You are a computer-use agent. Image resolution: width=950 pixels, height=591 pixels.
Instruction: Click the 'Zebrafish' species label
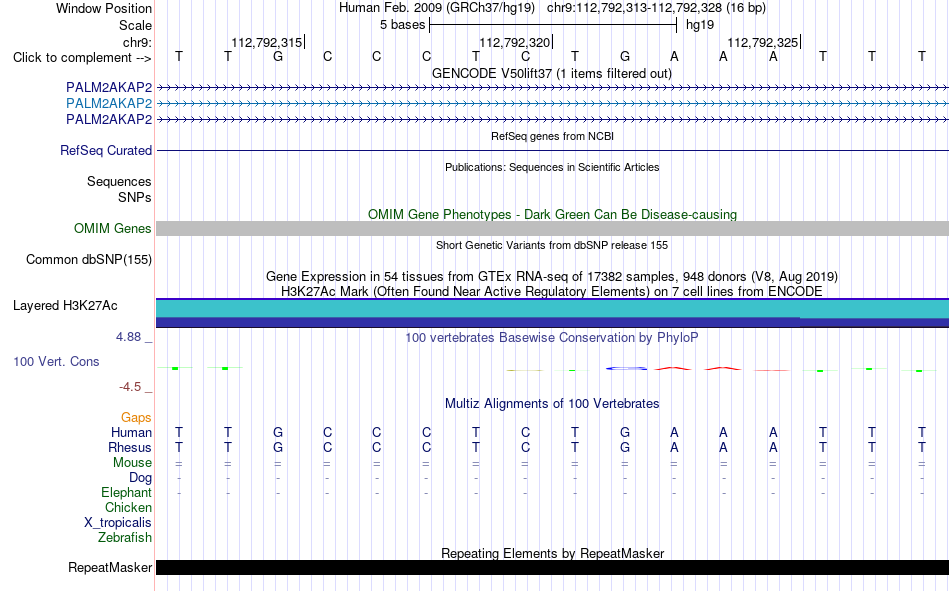[x=125, y=538]
